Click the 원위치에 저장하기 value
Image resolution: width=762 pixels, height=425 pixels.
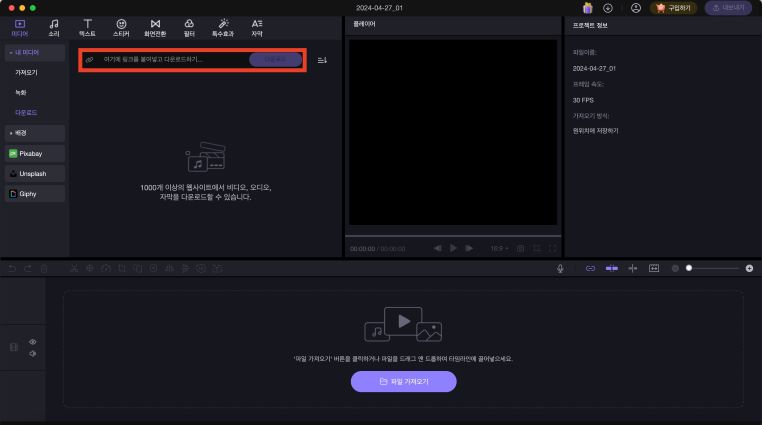(x=595, y=131)
